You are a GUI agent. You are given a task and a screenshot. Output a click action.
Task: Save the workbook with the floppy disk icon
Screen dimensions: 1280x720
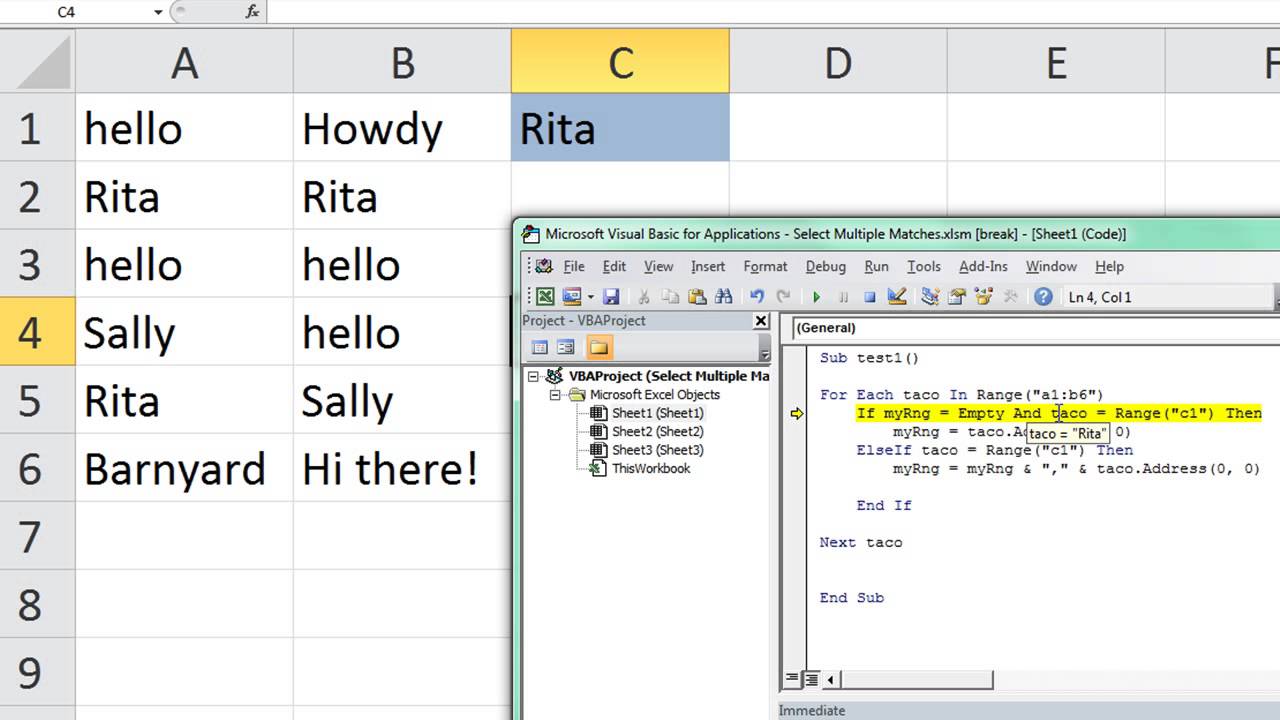tap(611, 297)
